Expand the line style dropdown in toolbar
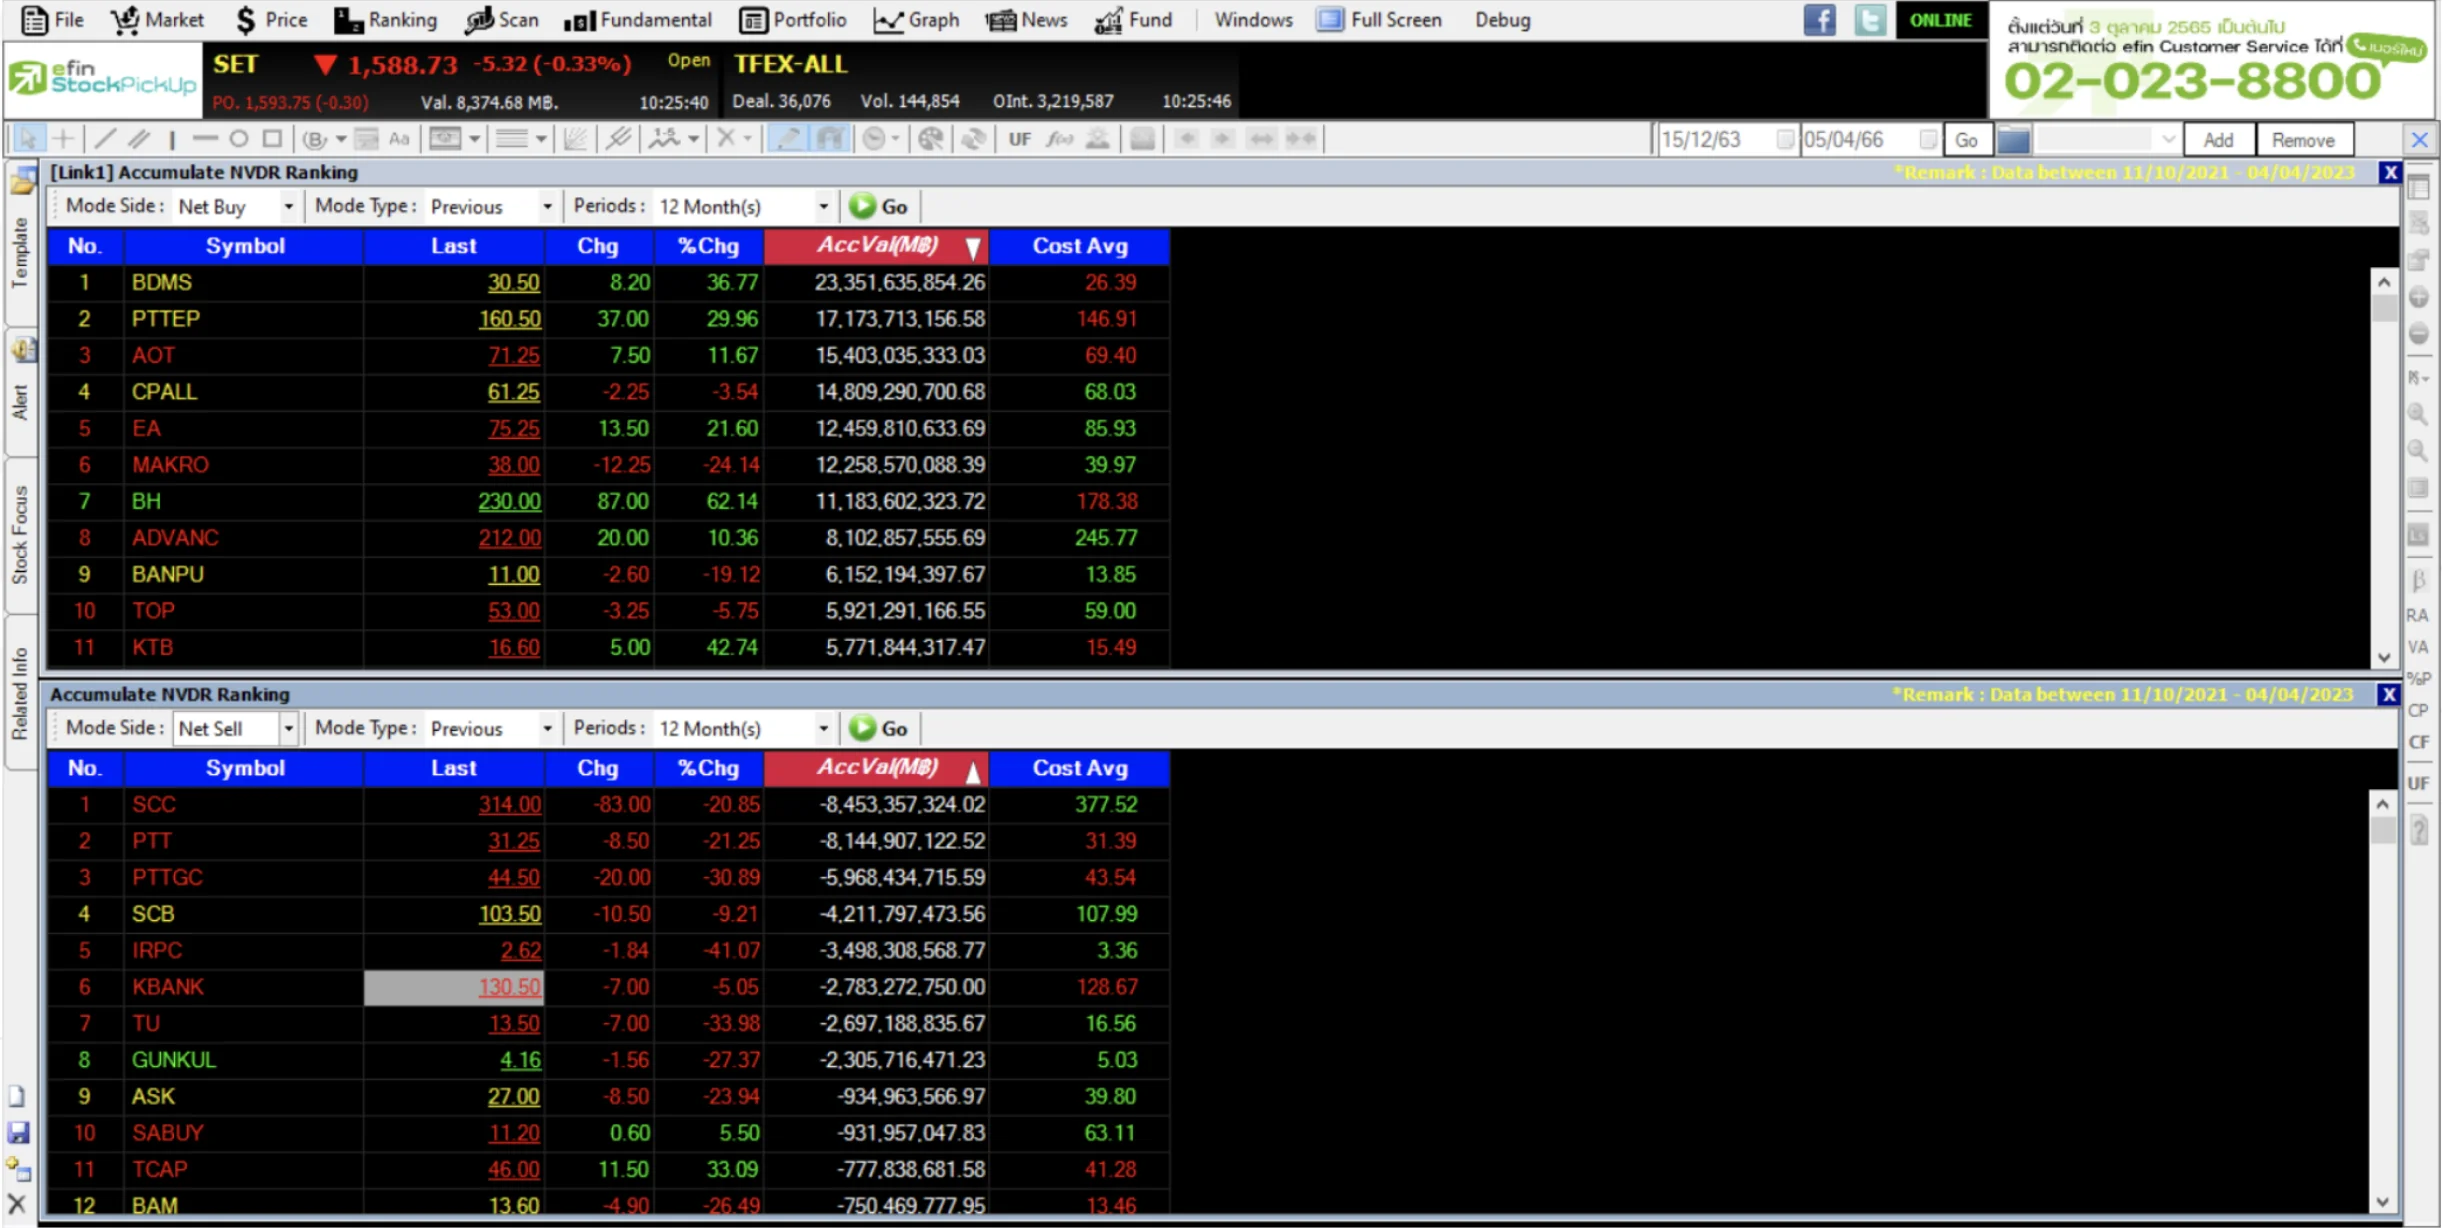The image size is (2442, 1228). tap(541, 140)
